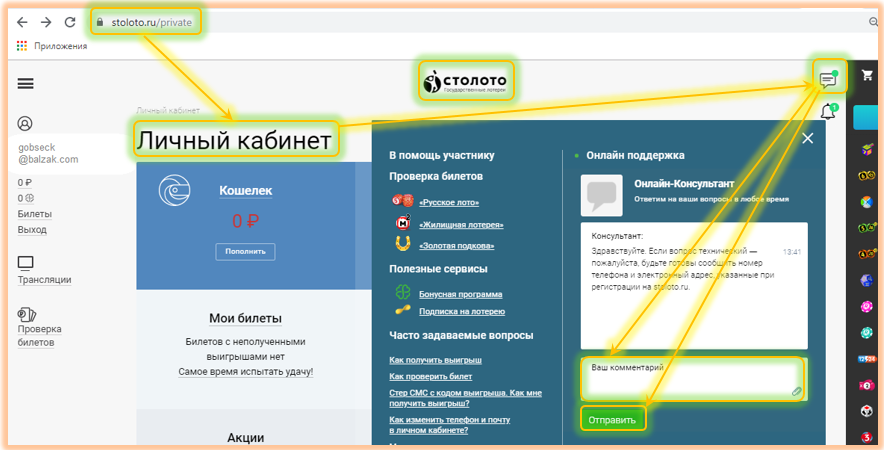The height and width of the screenshot is (450, 884).
Task: Click the 0 ₽ balance in sidebar
Action: point(25,183)
